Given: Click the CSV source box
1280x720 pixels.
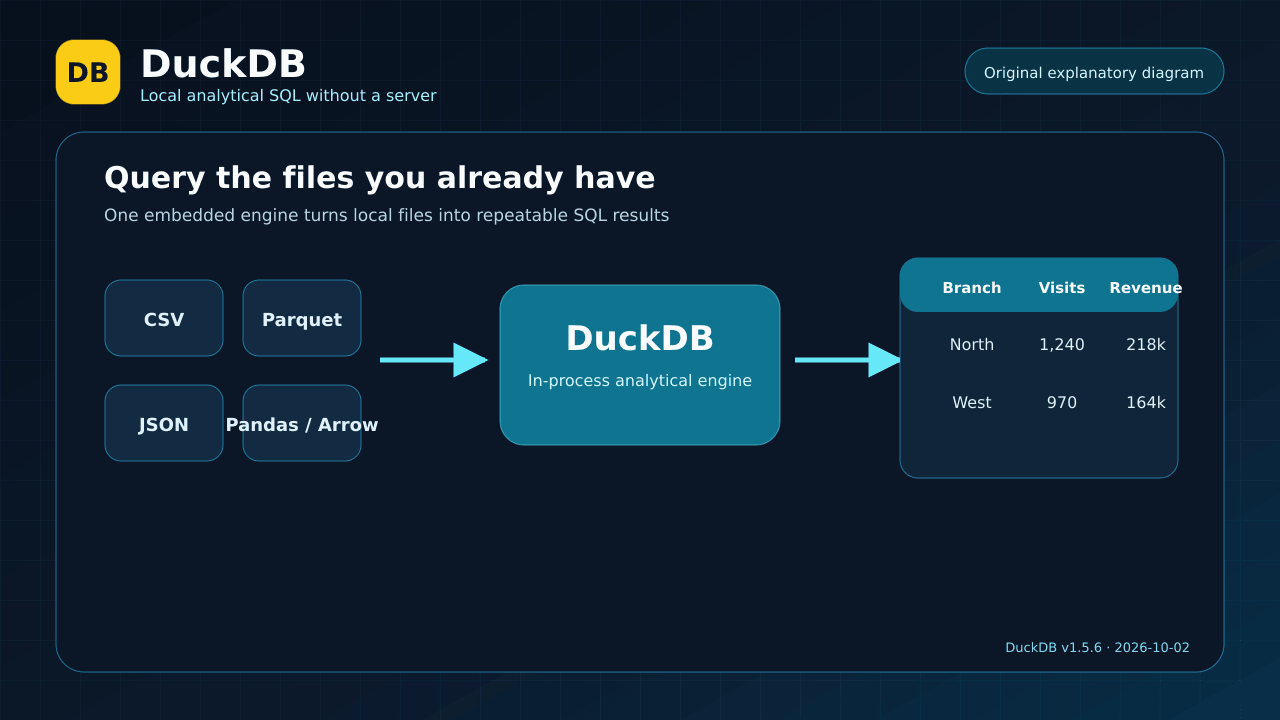Looking at the screenshot, I should coord(164,319).
